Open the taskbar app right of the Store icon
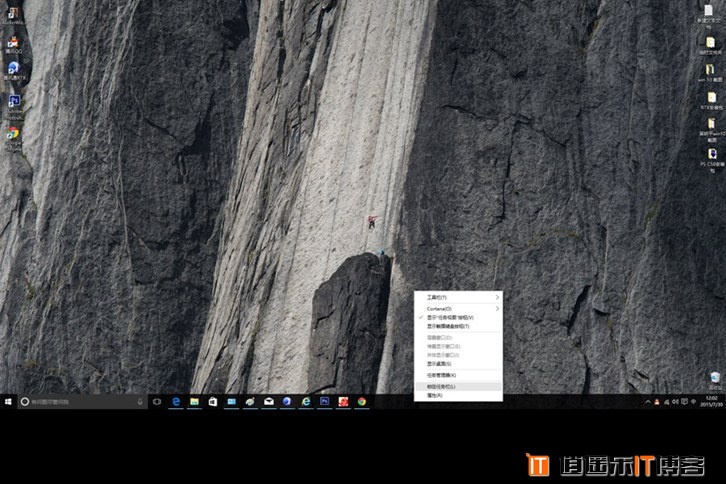This screenshot has width=726, height=484. click(232, 402)
